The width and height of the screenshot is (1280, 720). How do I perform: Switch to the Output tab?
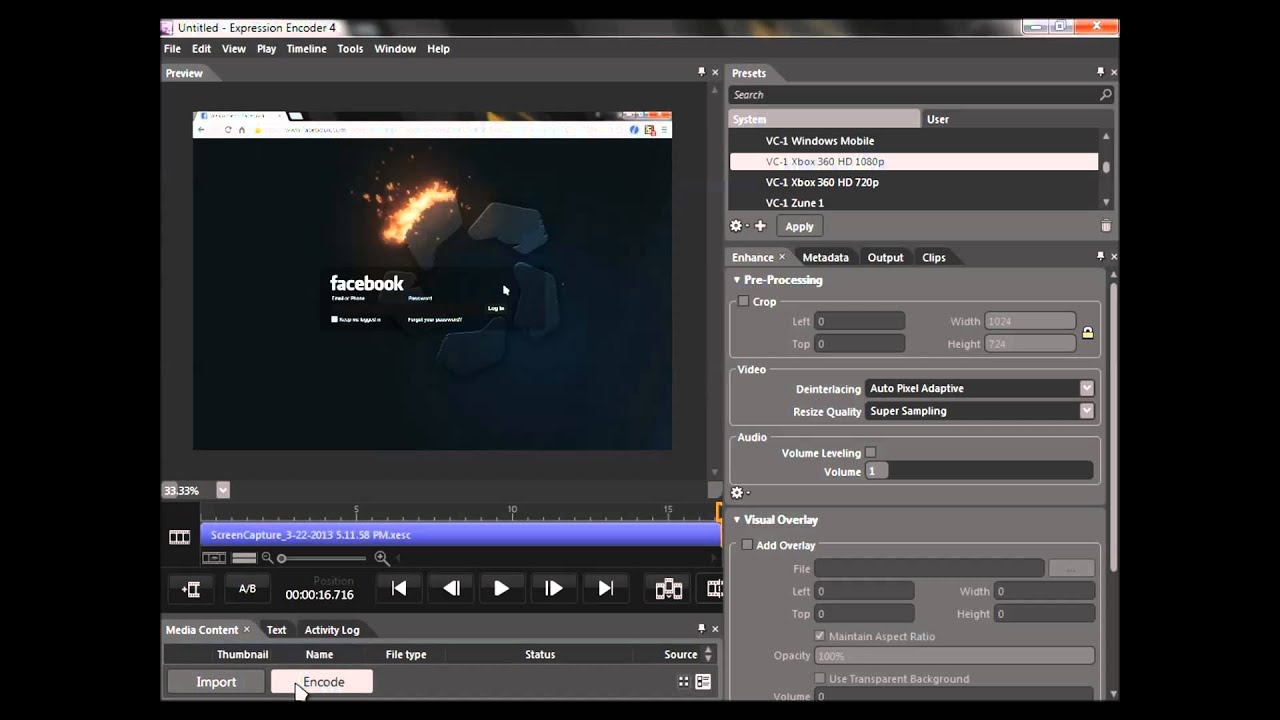tap(885, 257)
